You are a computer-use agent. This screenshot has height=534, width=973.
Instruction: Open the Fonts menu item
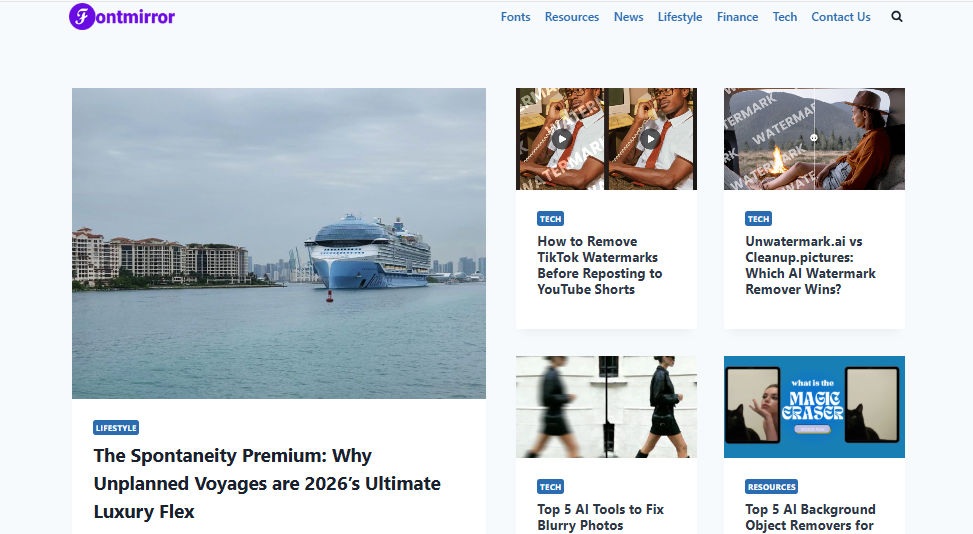click(x=516, y=17)
